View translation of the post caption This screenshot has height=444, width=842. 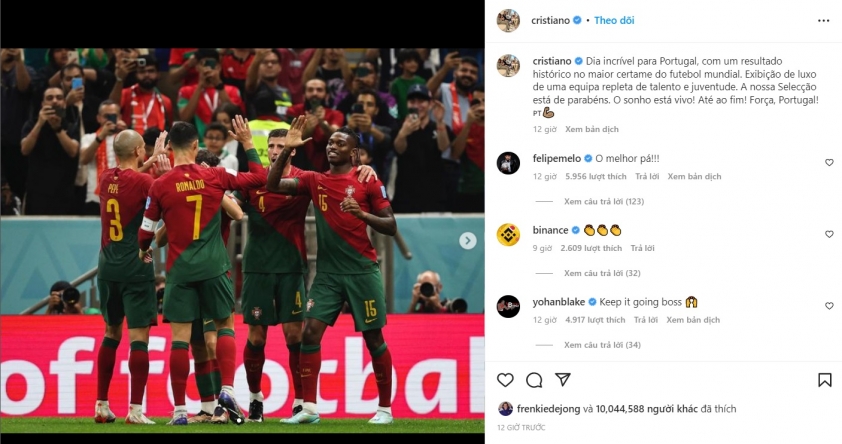pos(592,129)
